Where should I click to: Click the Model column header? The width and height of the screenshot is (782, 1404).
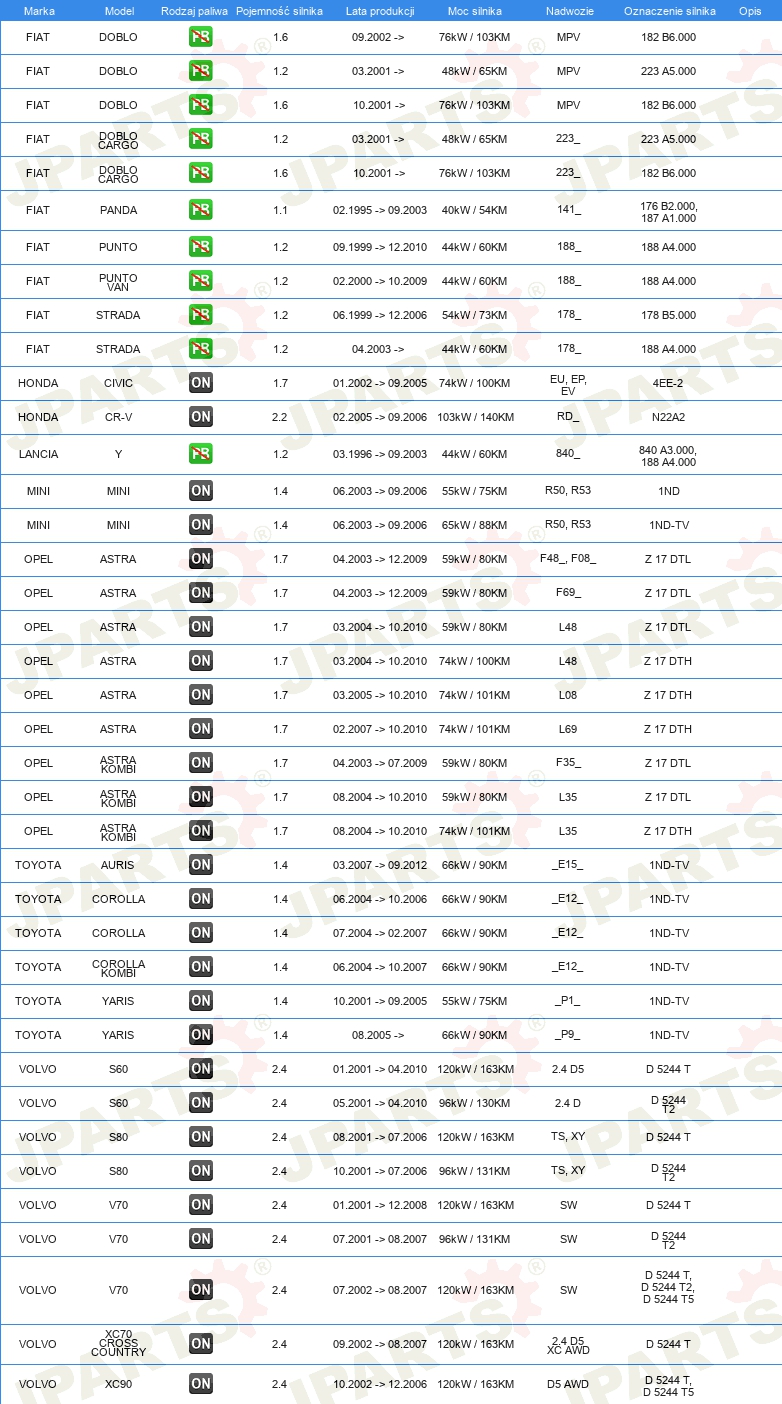119,10
